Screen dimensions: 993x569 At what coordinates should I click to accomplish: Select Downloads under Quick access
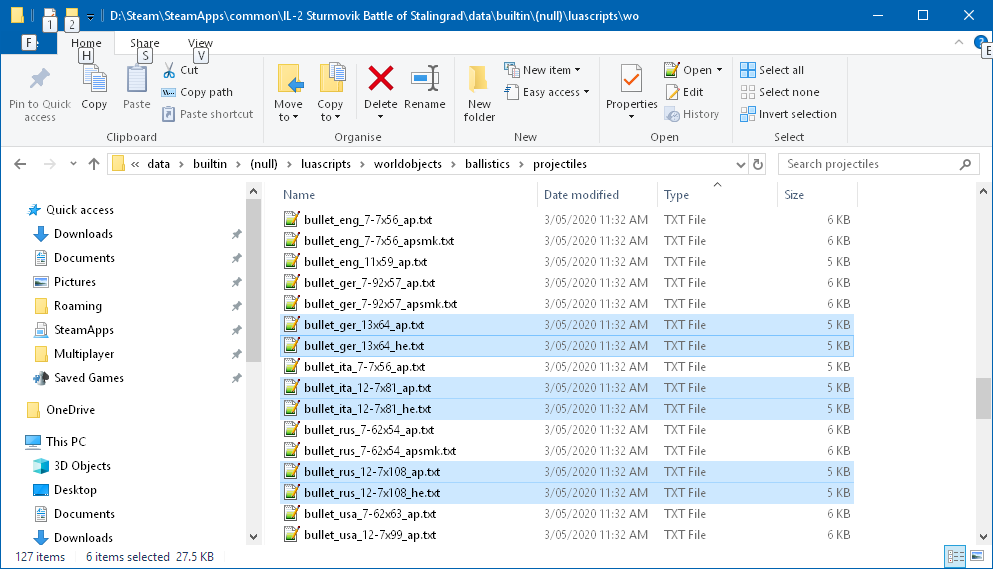tap(83, 234)
